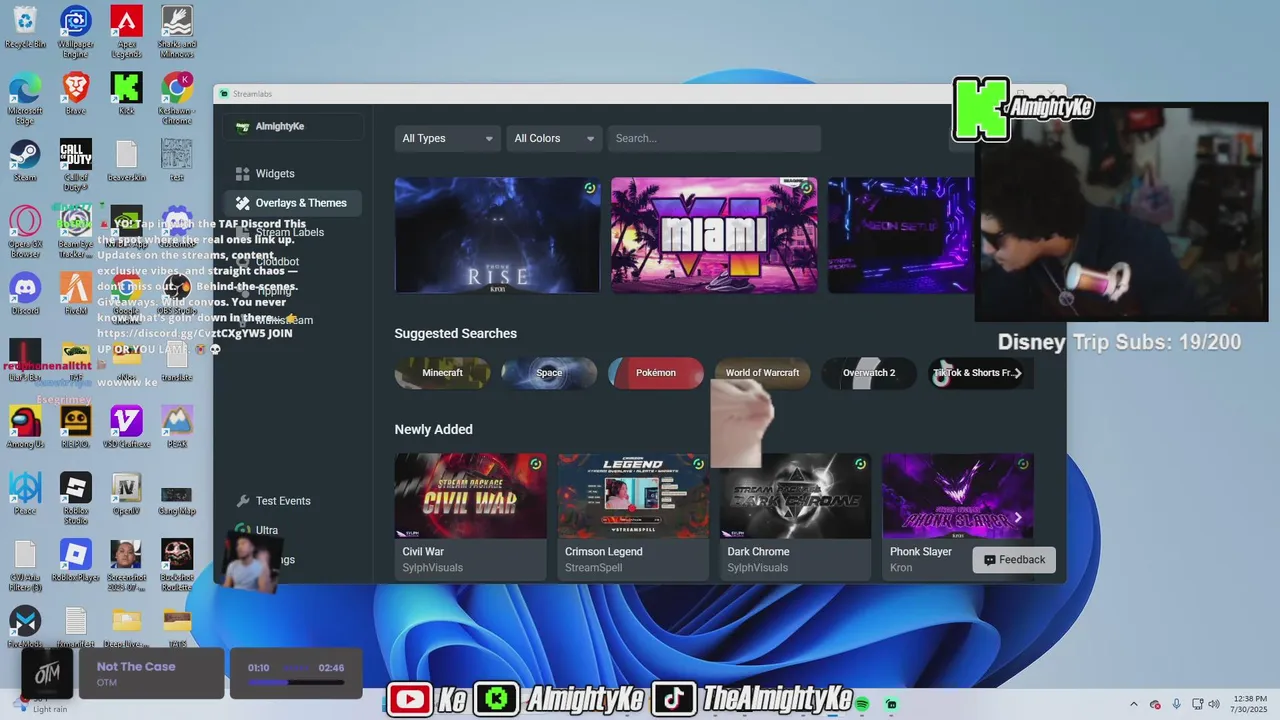Select the Pokémon suggested search chip

tap(656, 373)
